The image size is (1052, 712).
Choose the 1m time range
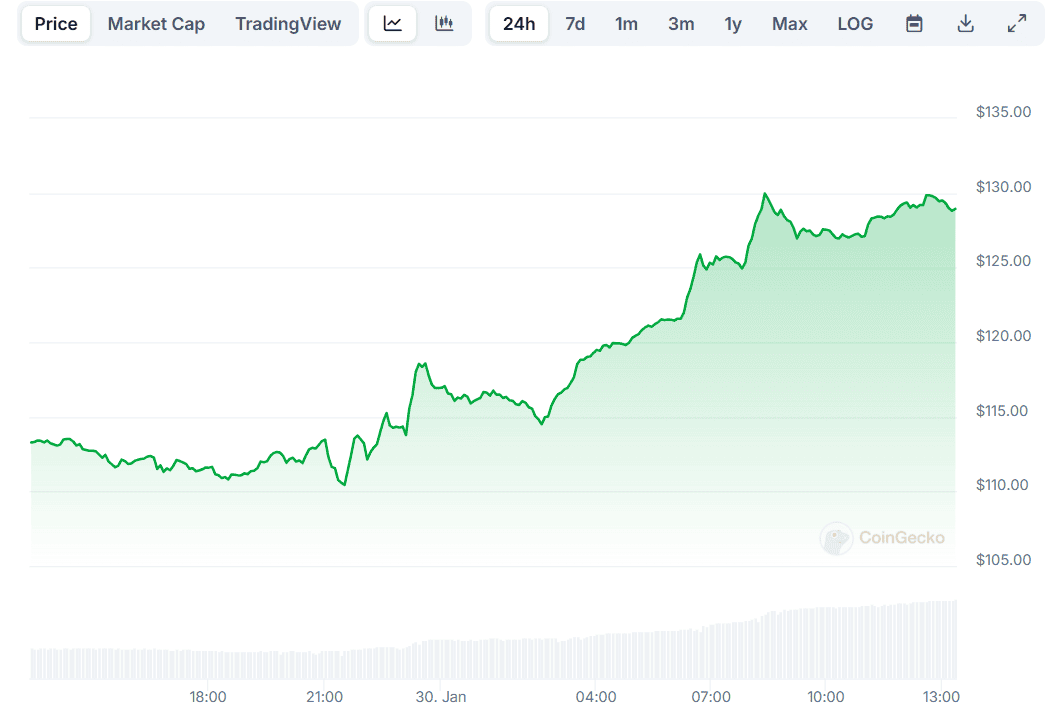pos(627,24)
